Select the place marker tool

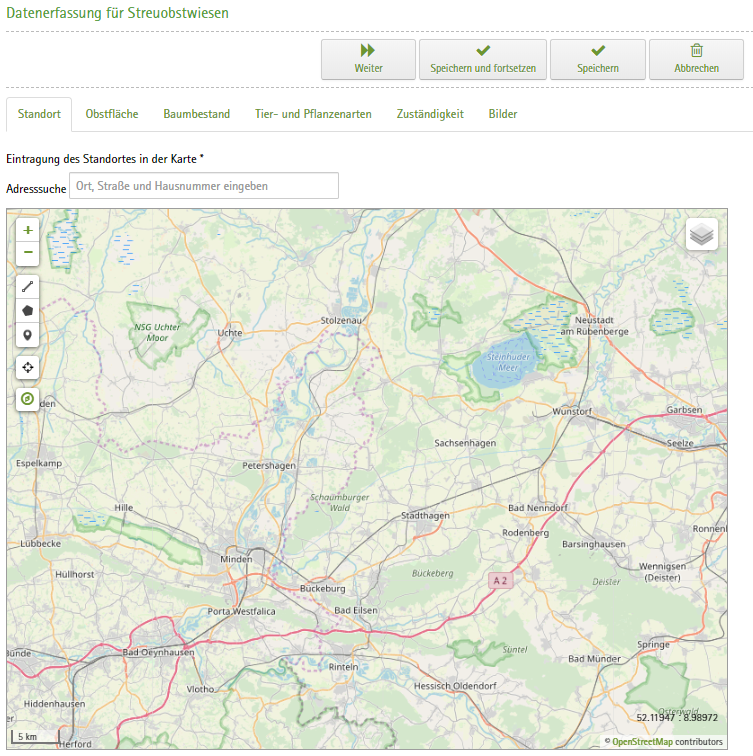(28, 334)
